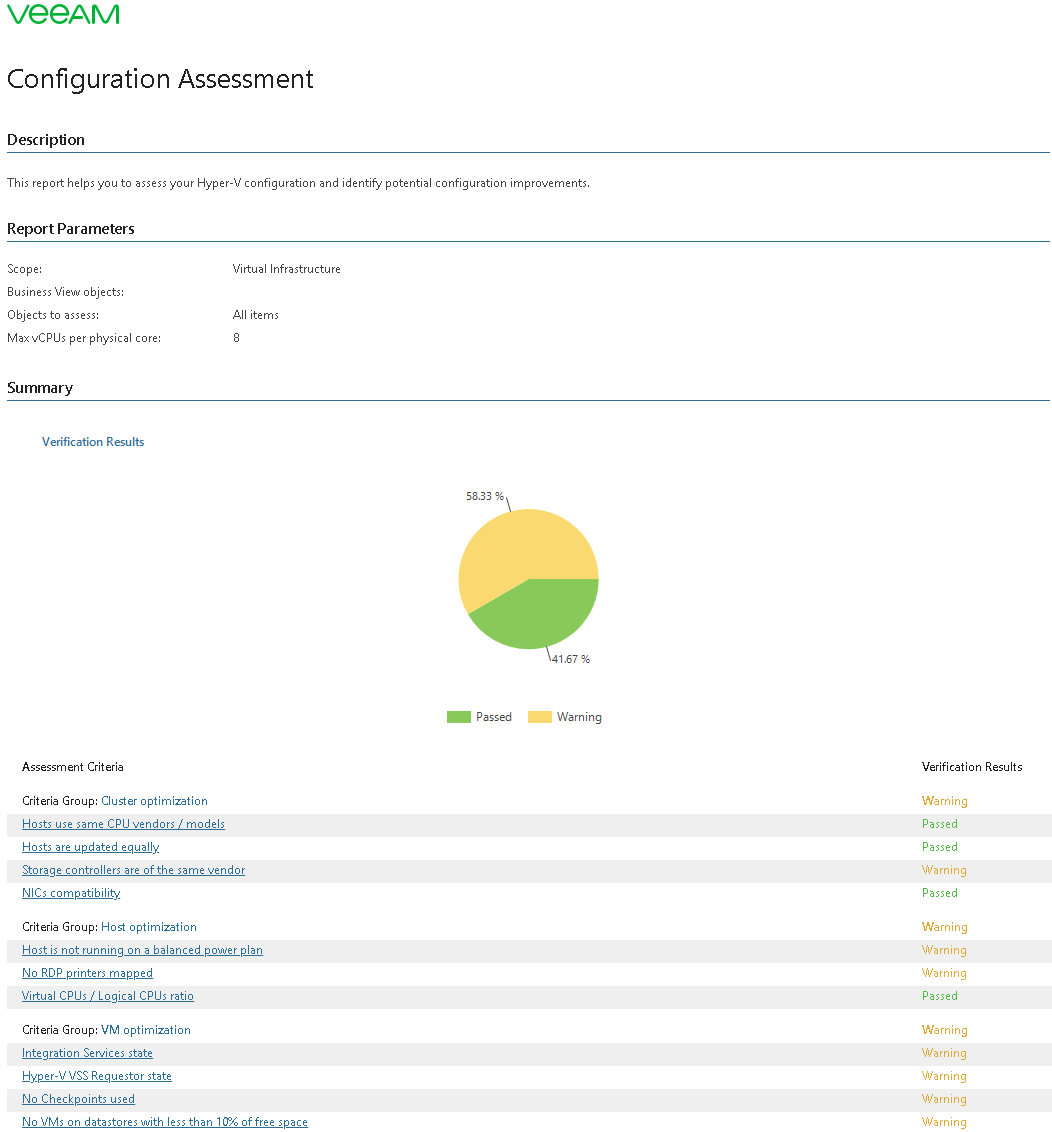The image size is (1052, 1132).
Task: Open Virtual CPUs / Logical CPUs ratio link
Action: pos(108,996)
